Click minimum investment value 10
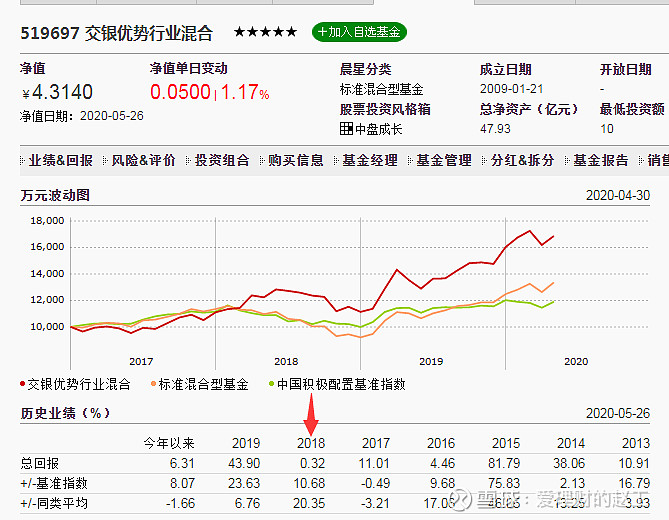 pyautogui.click(x=607, y=128)
